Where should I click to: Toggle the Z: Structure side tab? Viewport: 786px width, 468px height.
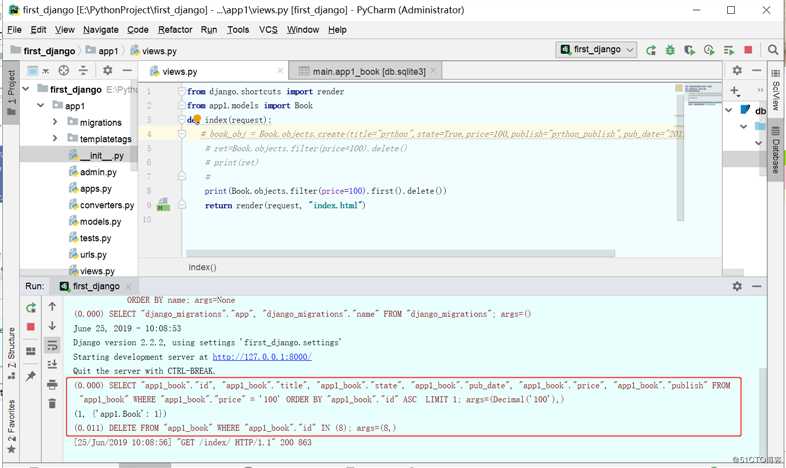[11, 353]
